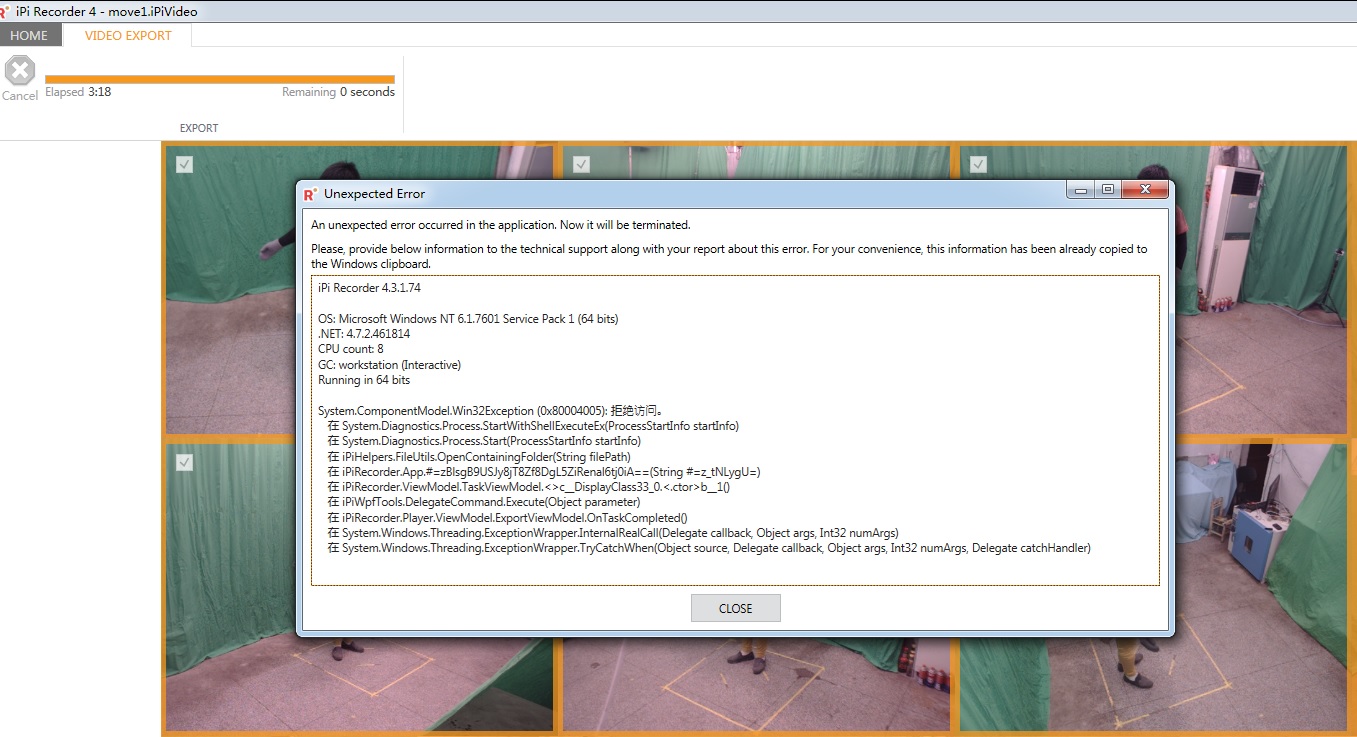Click the error details text box
1357x737 pixels.
[x=735, y=430]
